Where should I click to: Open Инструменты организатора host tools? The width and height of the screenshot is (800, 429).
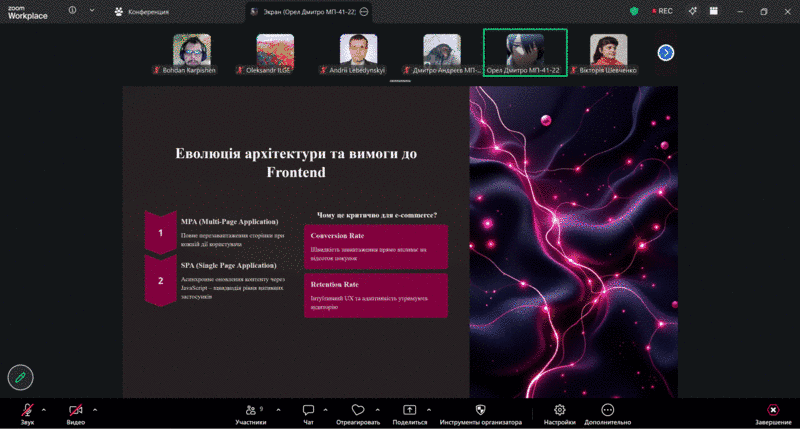tap(480, 411)
